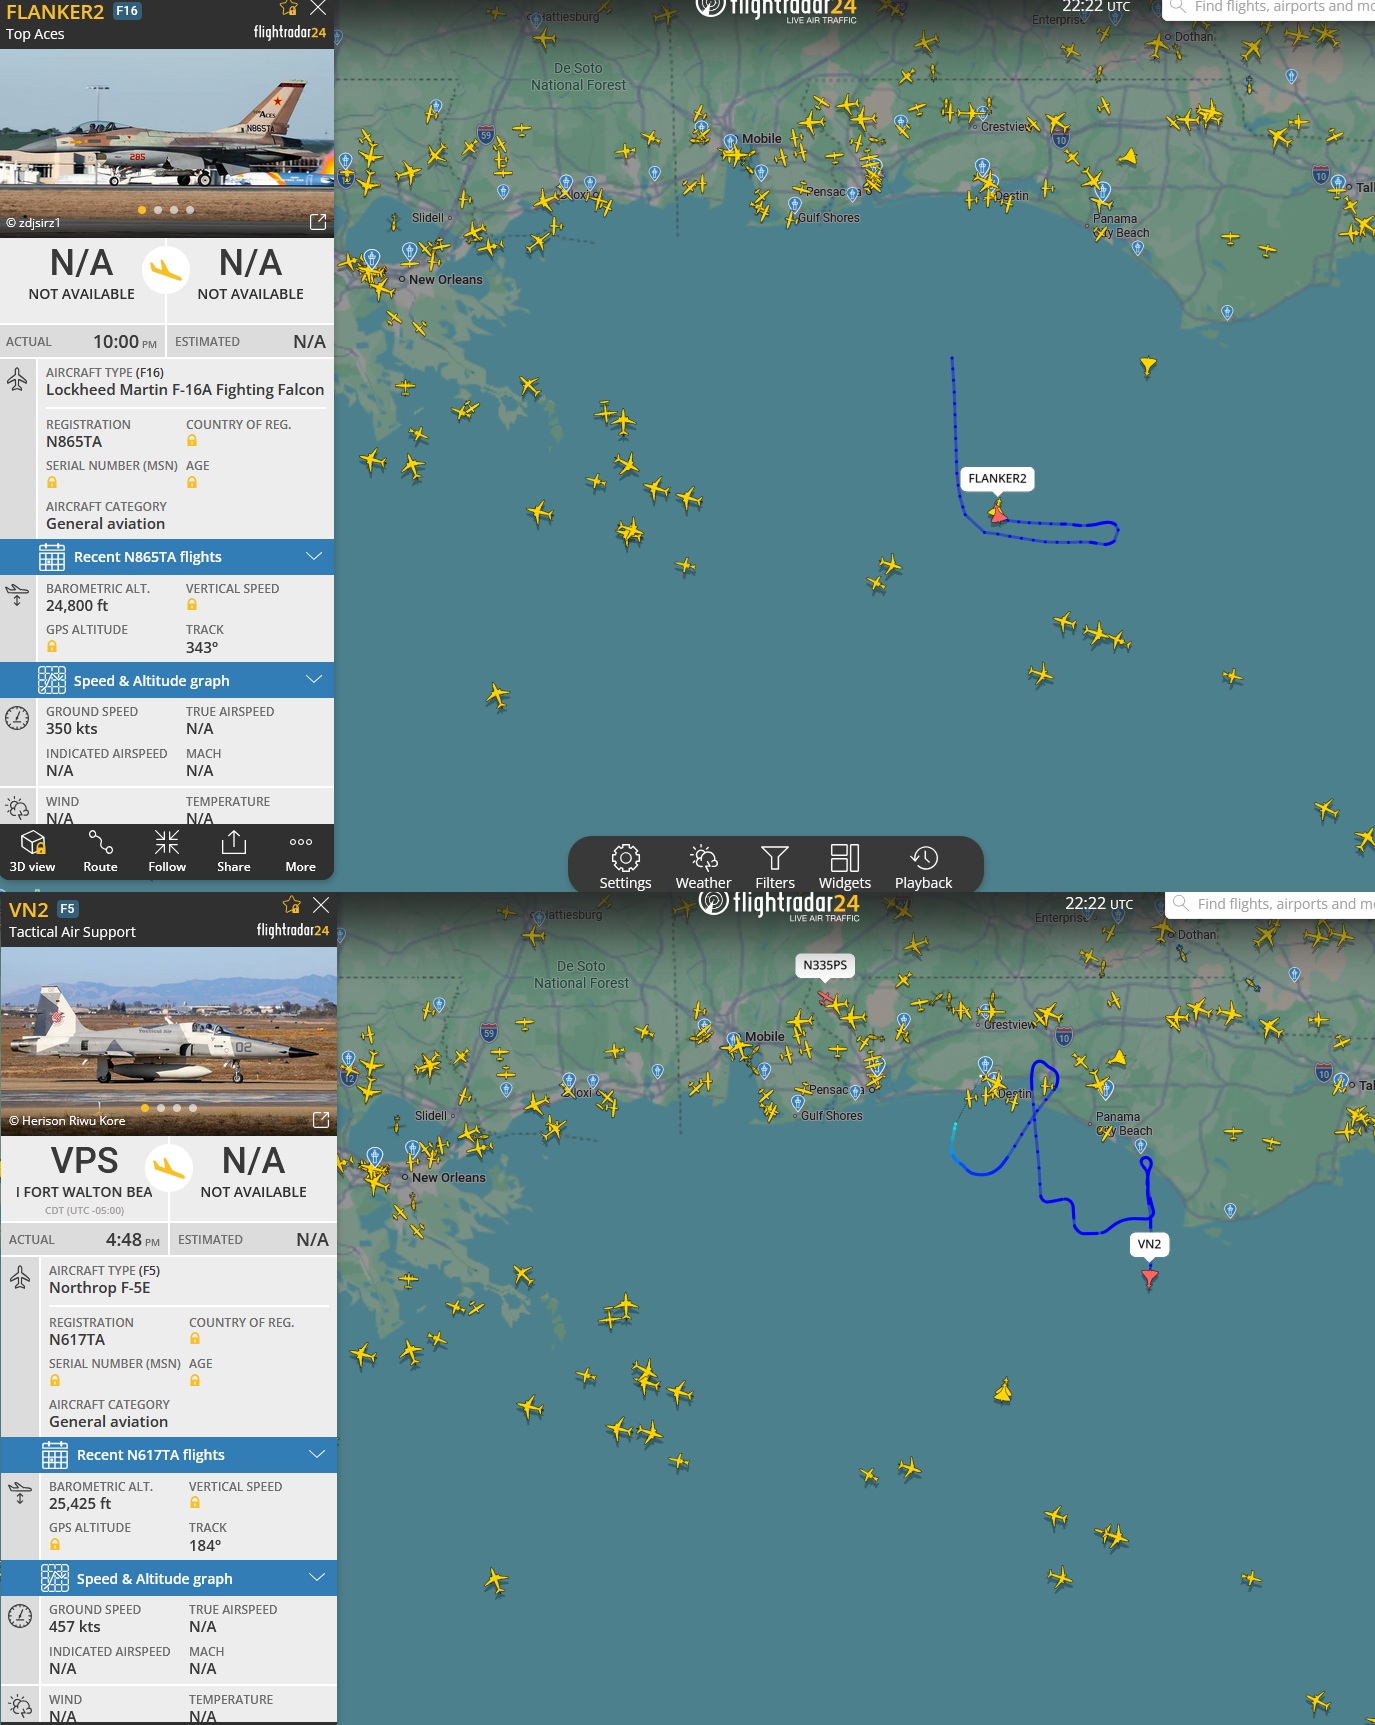Viewport: 1375px width, 1725px height.
Task: Close the FLANKER2 flight panel
Action: [318, 8]
